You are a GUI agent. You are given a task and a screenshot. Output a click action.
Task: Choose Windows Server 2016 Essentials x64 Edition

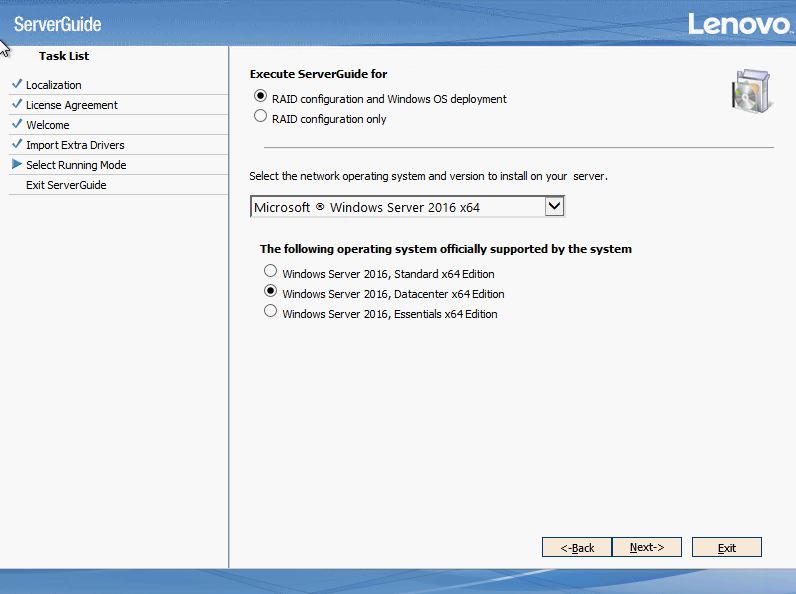[x=271, y=311]
